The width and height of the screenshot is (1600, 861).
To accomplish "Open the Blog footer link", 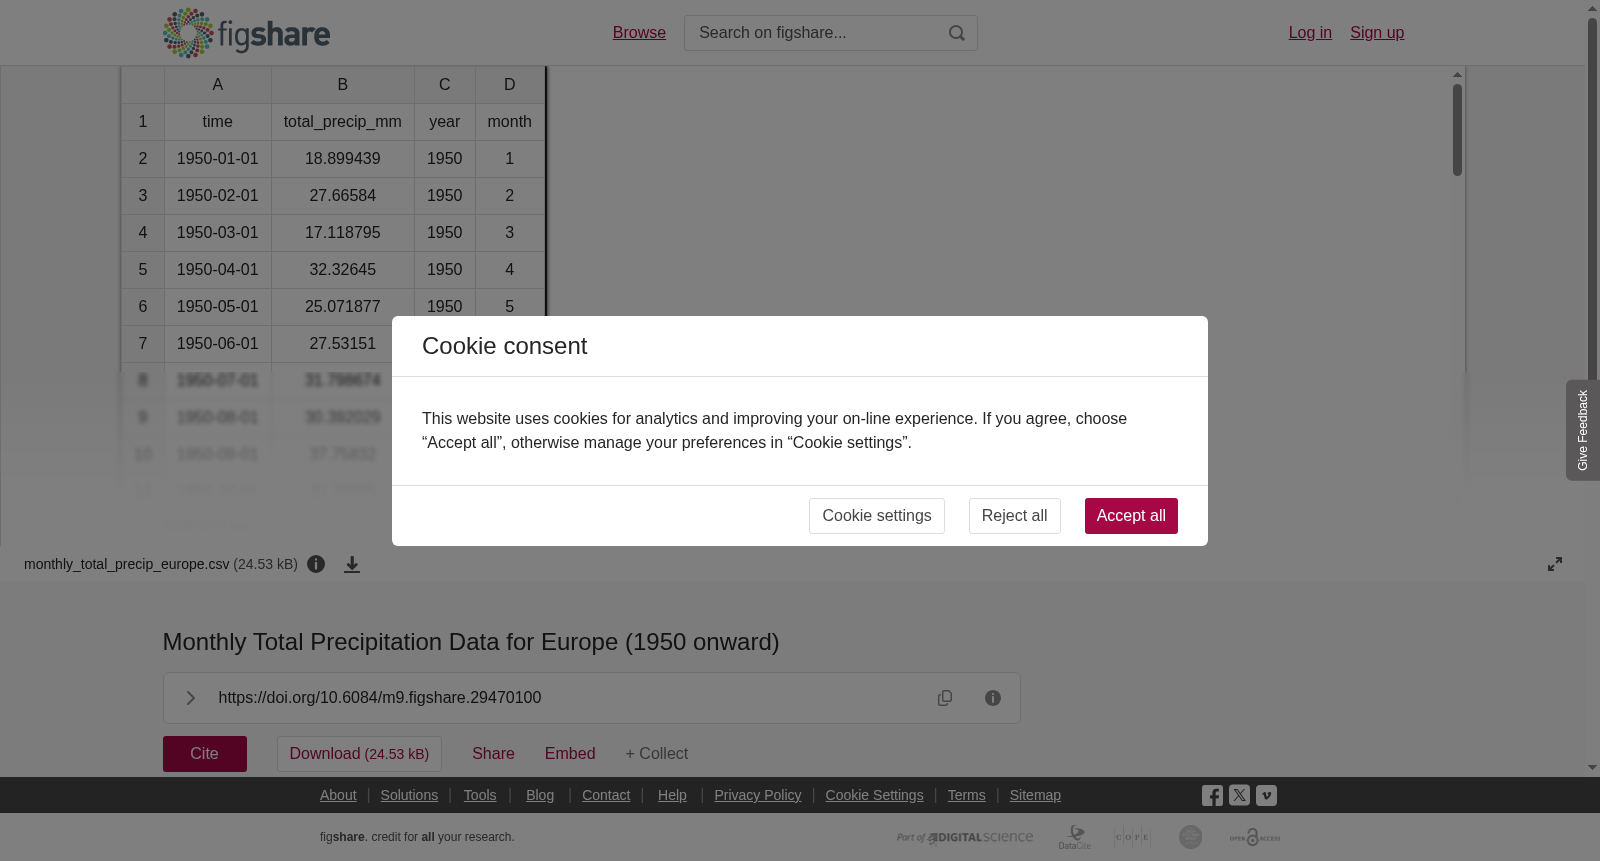I will click(540, 795).
